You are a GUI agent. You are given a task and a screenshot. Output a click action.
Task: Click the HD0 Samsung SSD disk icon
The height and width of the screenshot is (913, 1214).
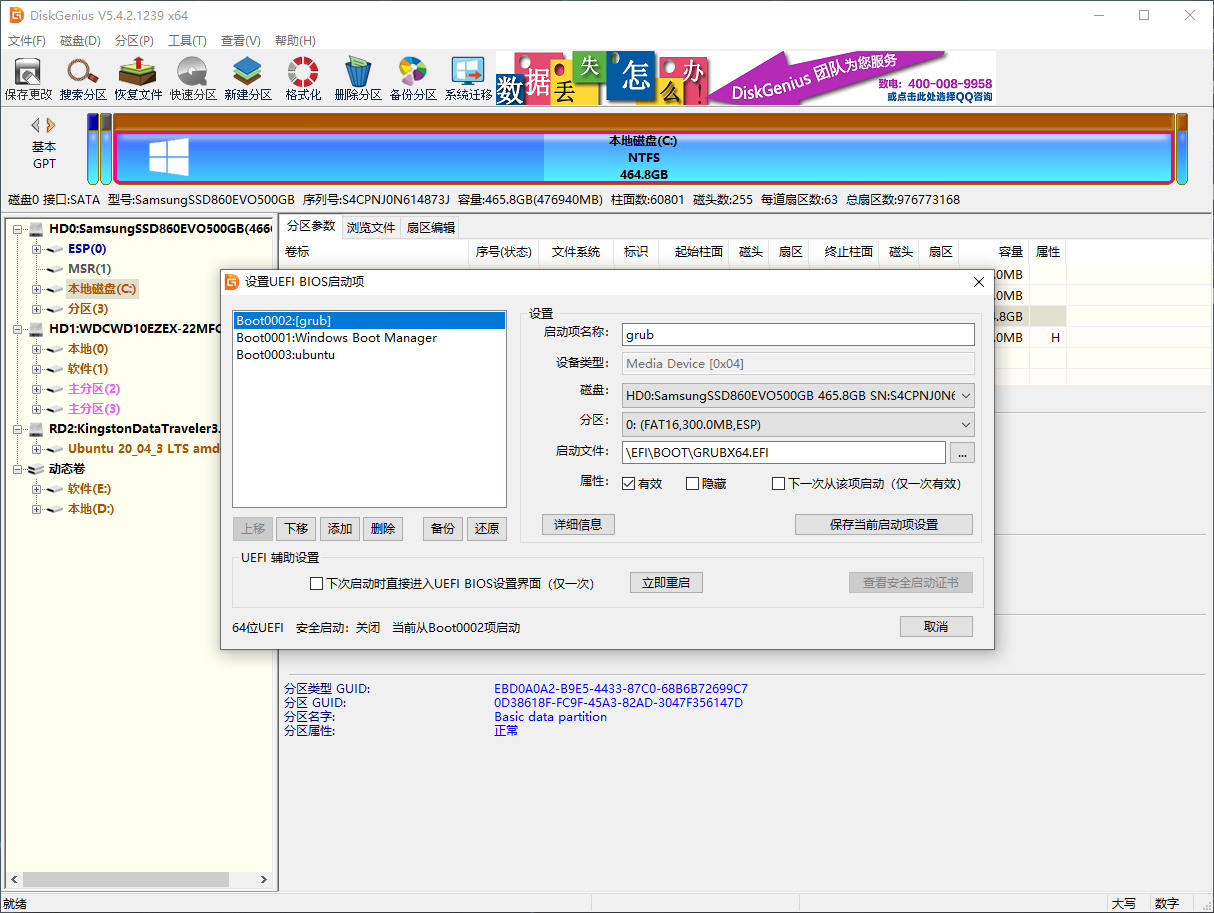36,229
